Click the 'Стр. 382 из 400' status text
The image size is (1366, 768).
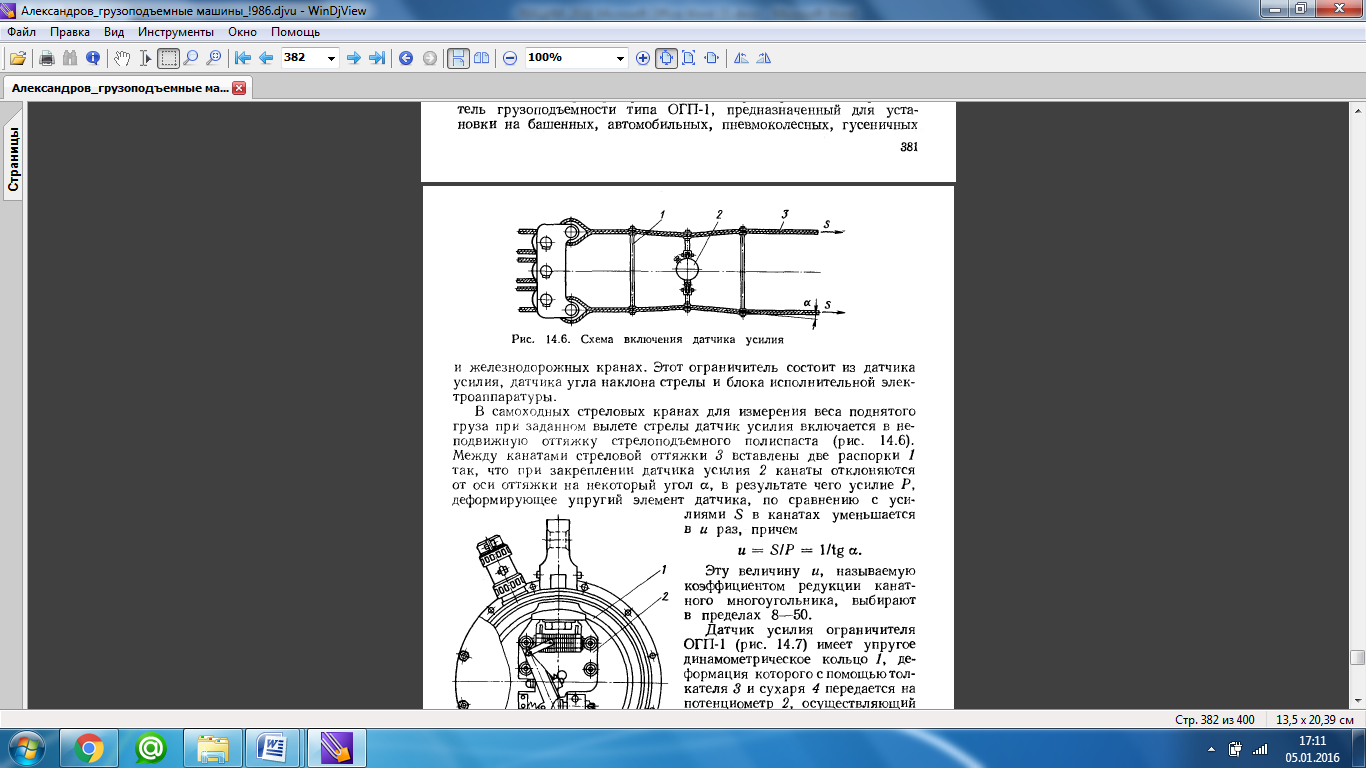tap(1214, 720)
